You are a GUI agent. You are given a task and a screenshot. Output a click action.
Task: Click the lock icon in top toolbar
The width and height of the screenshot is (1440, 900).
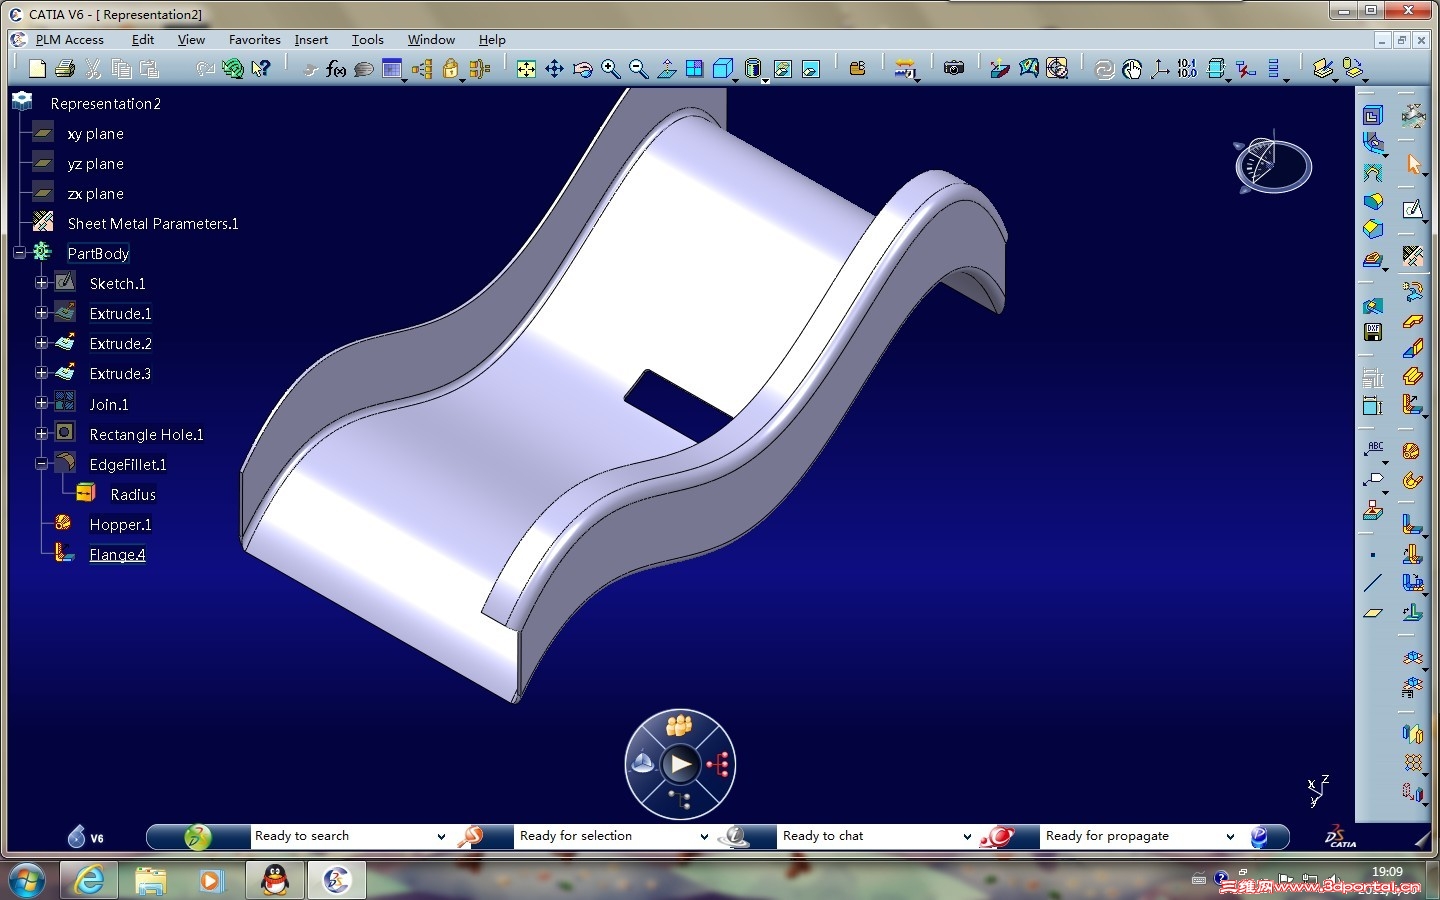[x=451, y=68]
